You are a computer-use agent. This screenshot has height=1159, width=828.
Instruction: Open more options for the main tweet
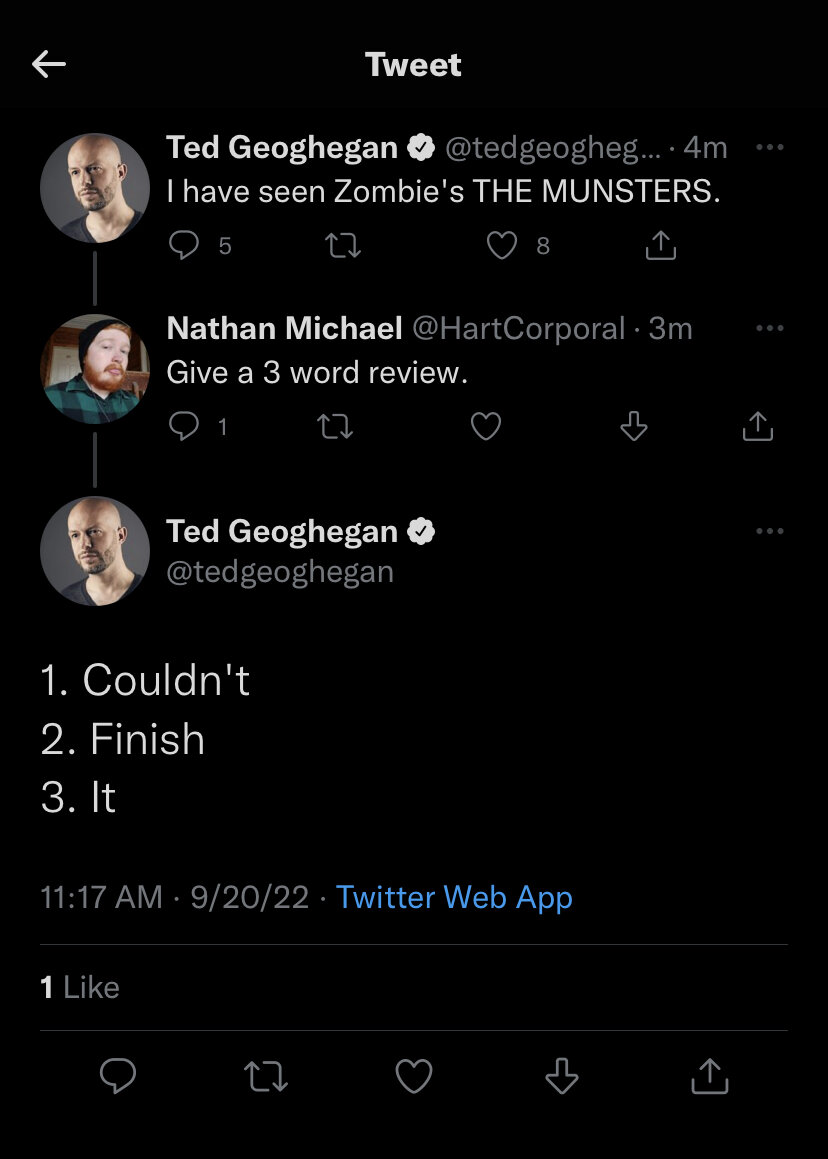[x=770, y=530]
